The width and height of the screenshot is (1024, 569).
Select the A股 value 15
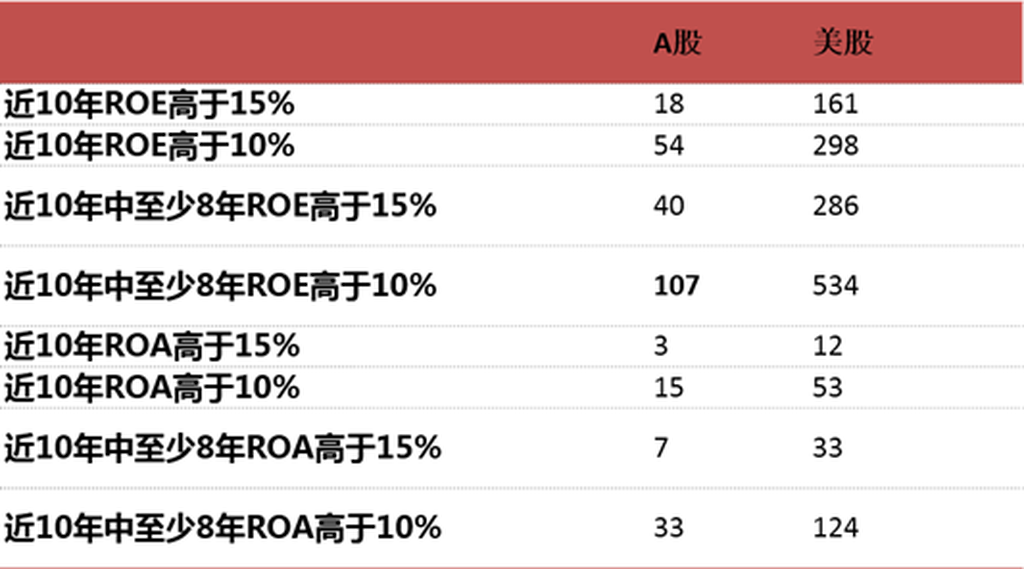[x=669, y=387]
